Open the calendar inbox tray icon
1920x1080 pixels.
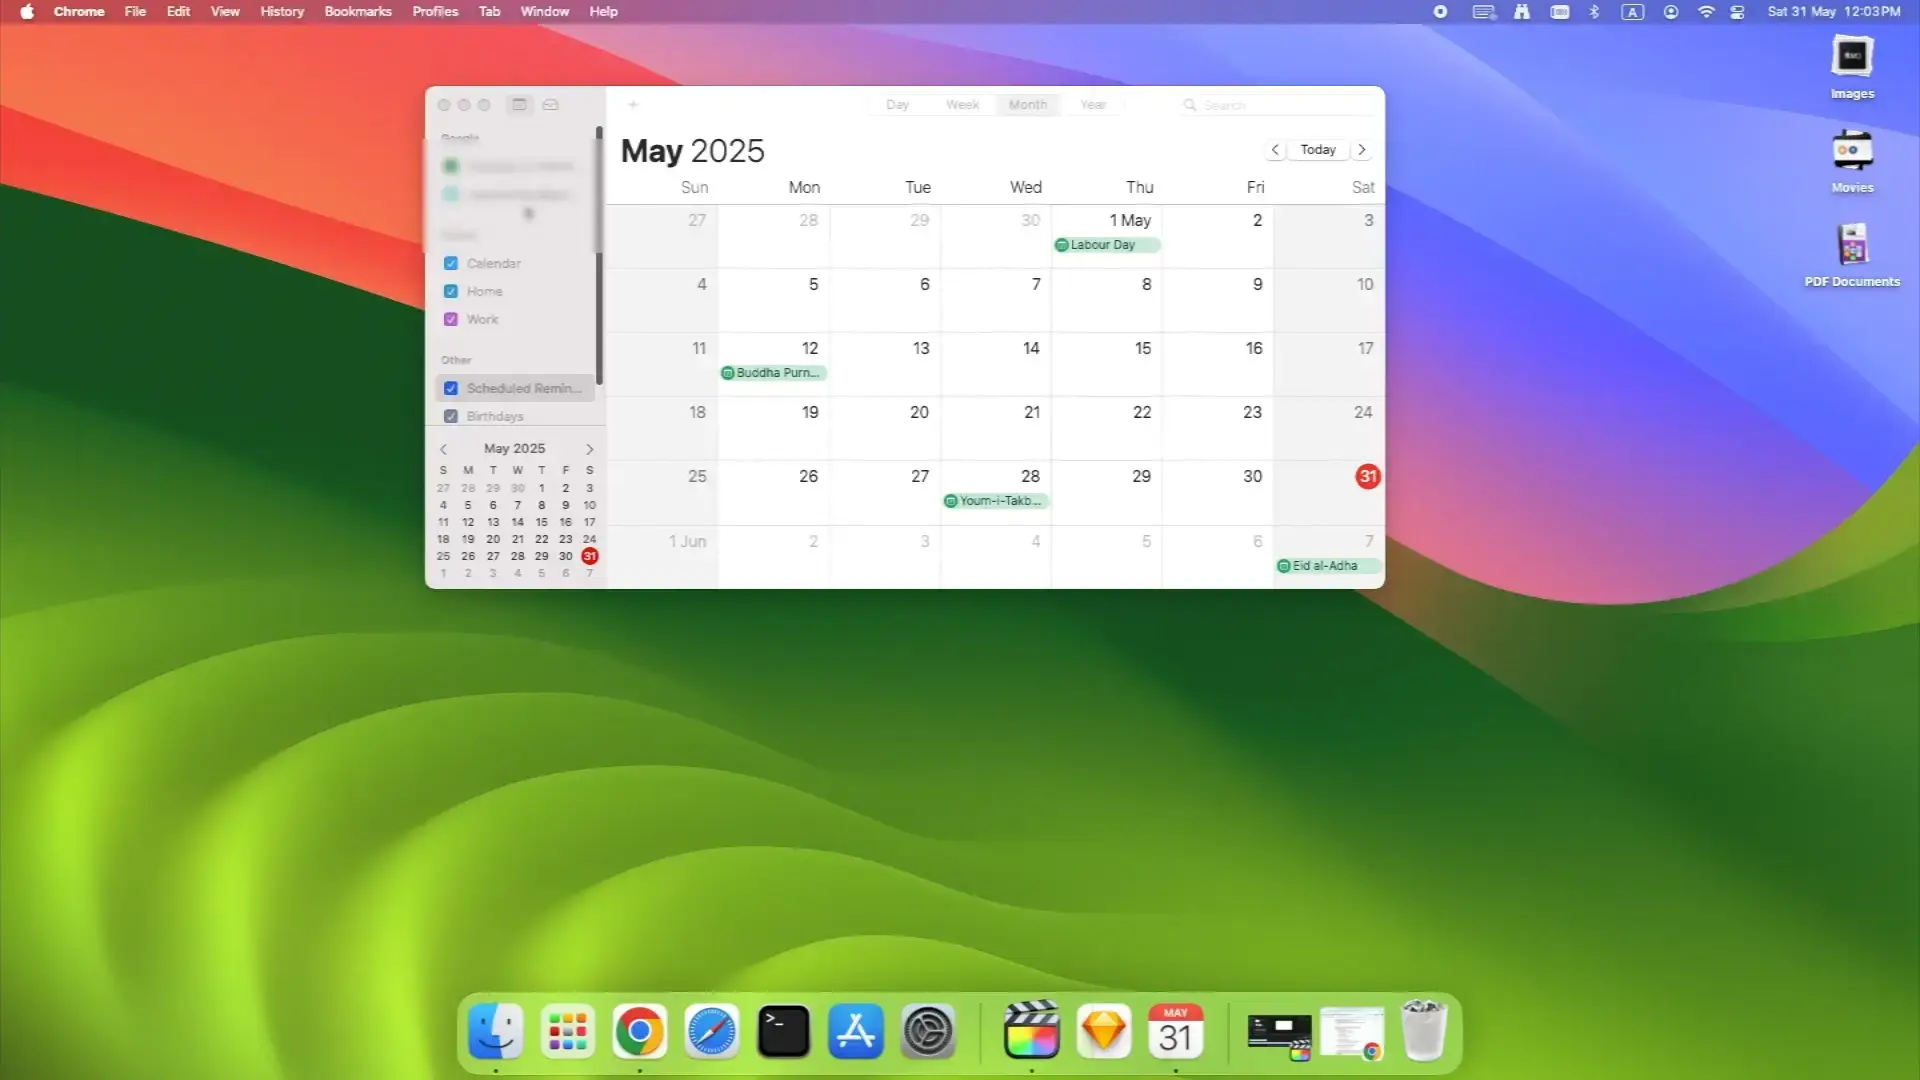pyautogui.click(x=550, y=104)
